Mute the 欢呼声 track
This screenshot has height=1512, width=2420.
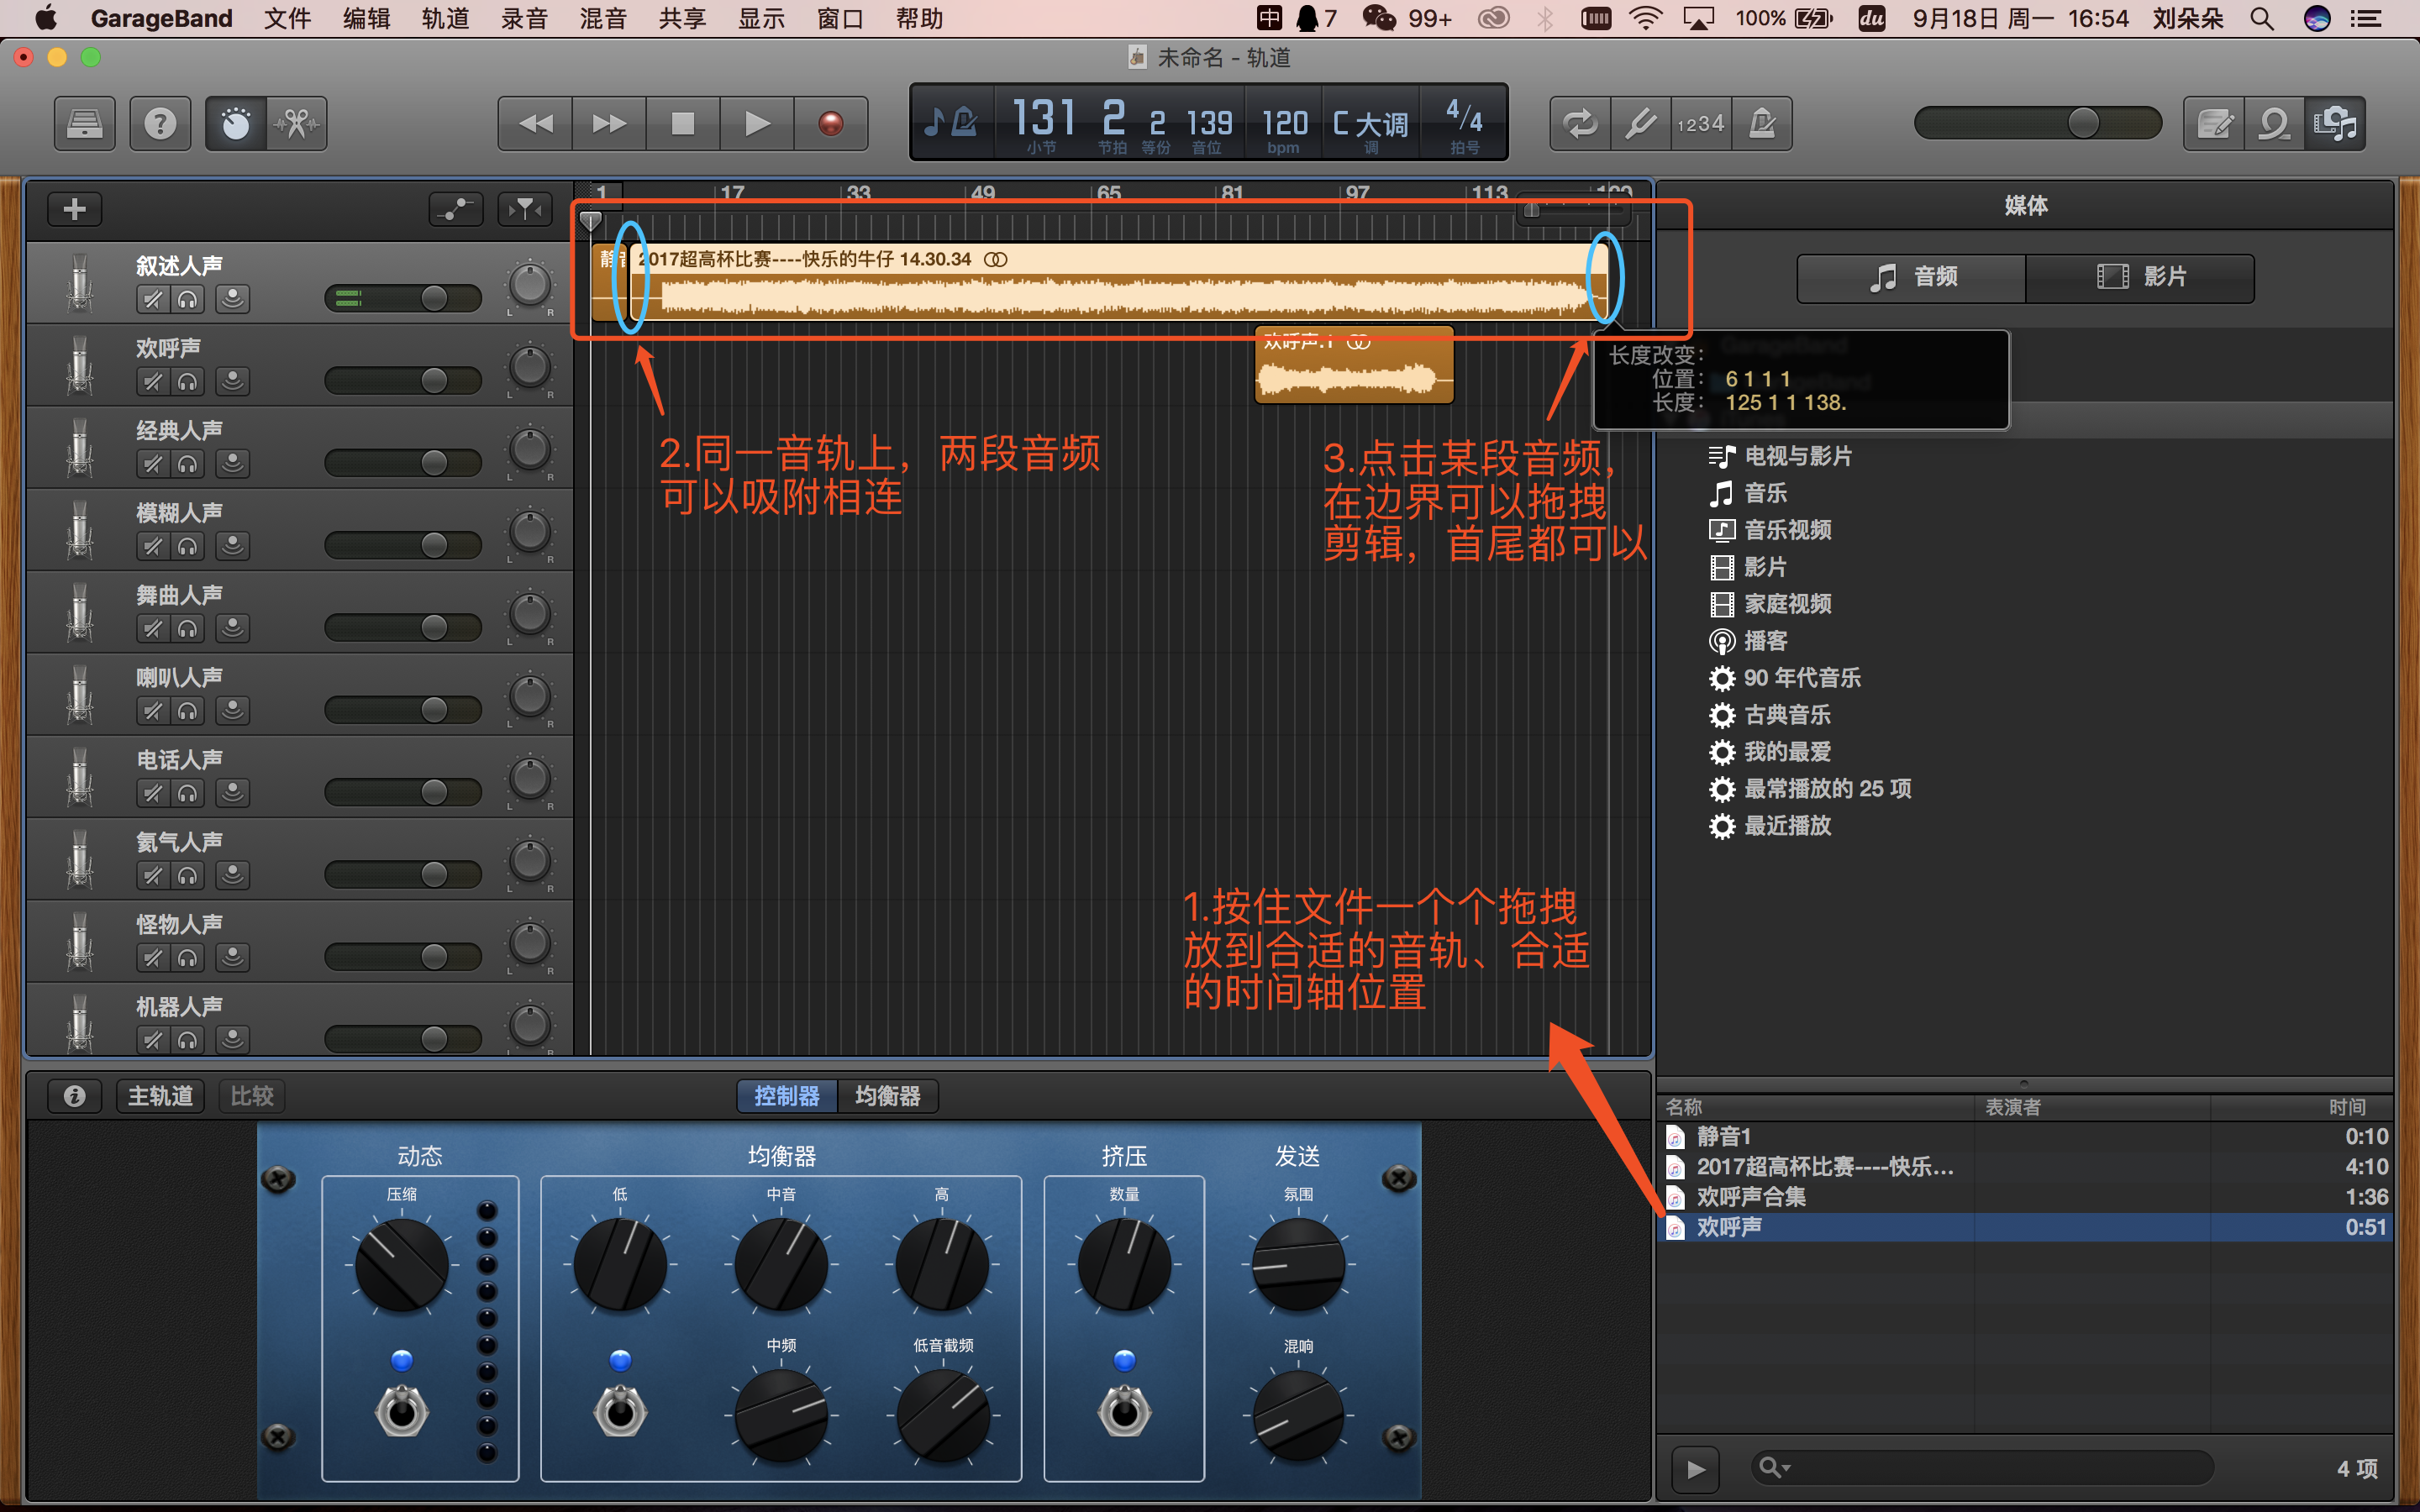(x=152, y=381)
